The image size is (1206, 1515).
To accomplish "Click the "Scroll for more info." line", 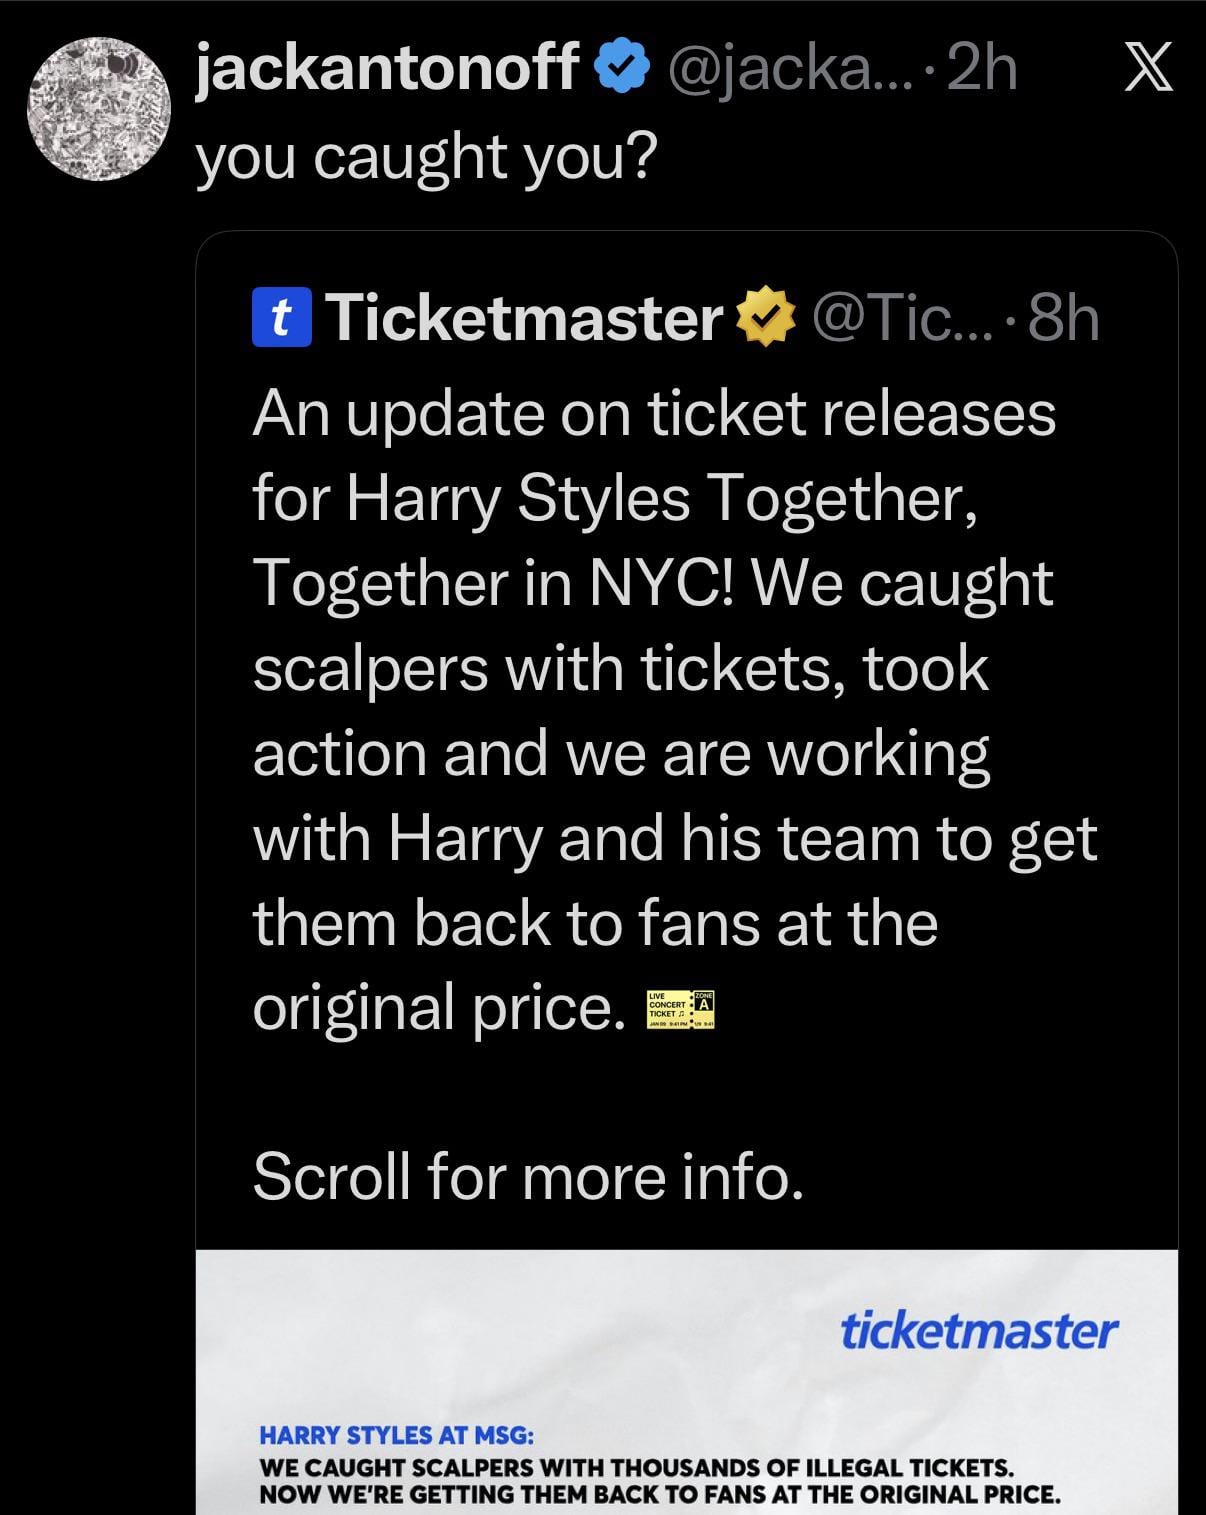I will coord(528,1176).
